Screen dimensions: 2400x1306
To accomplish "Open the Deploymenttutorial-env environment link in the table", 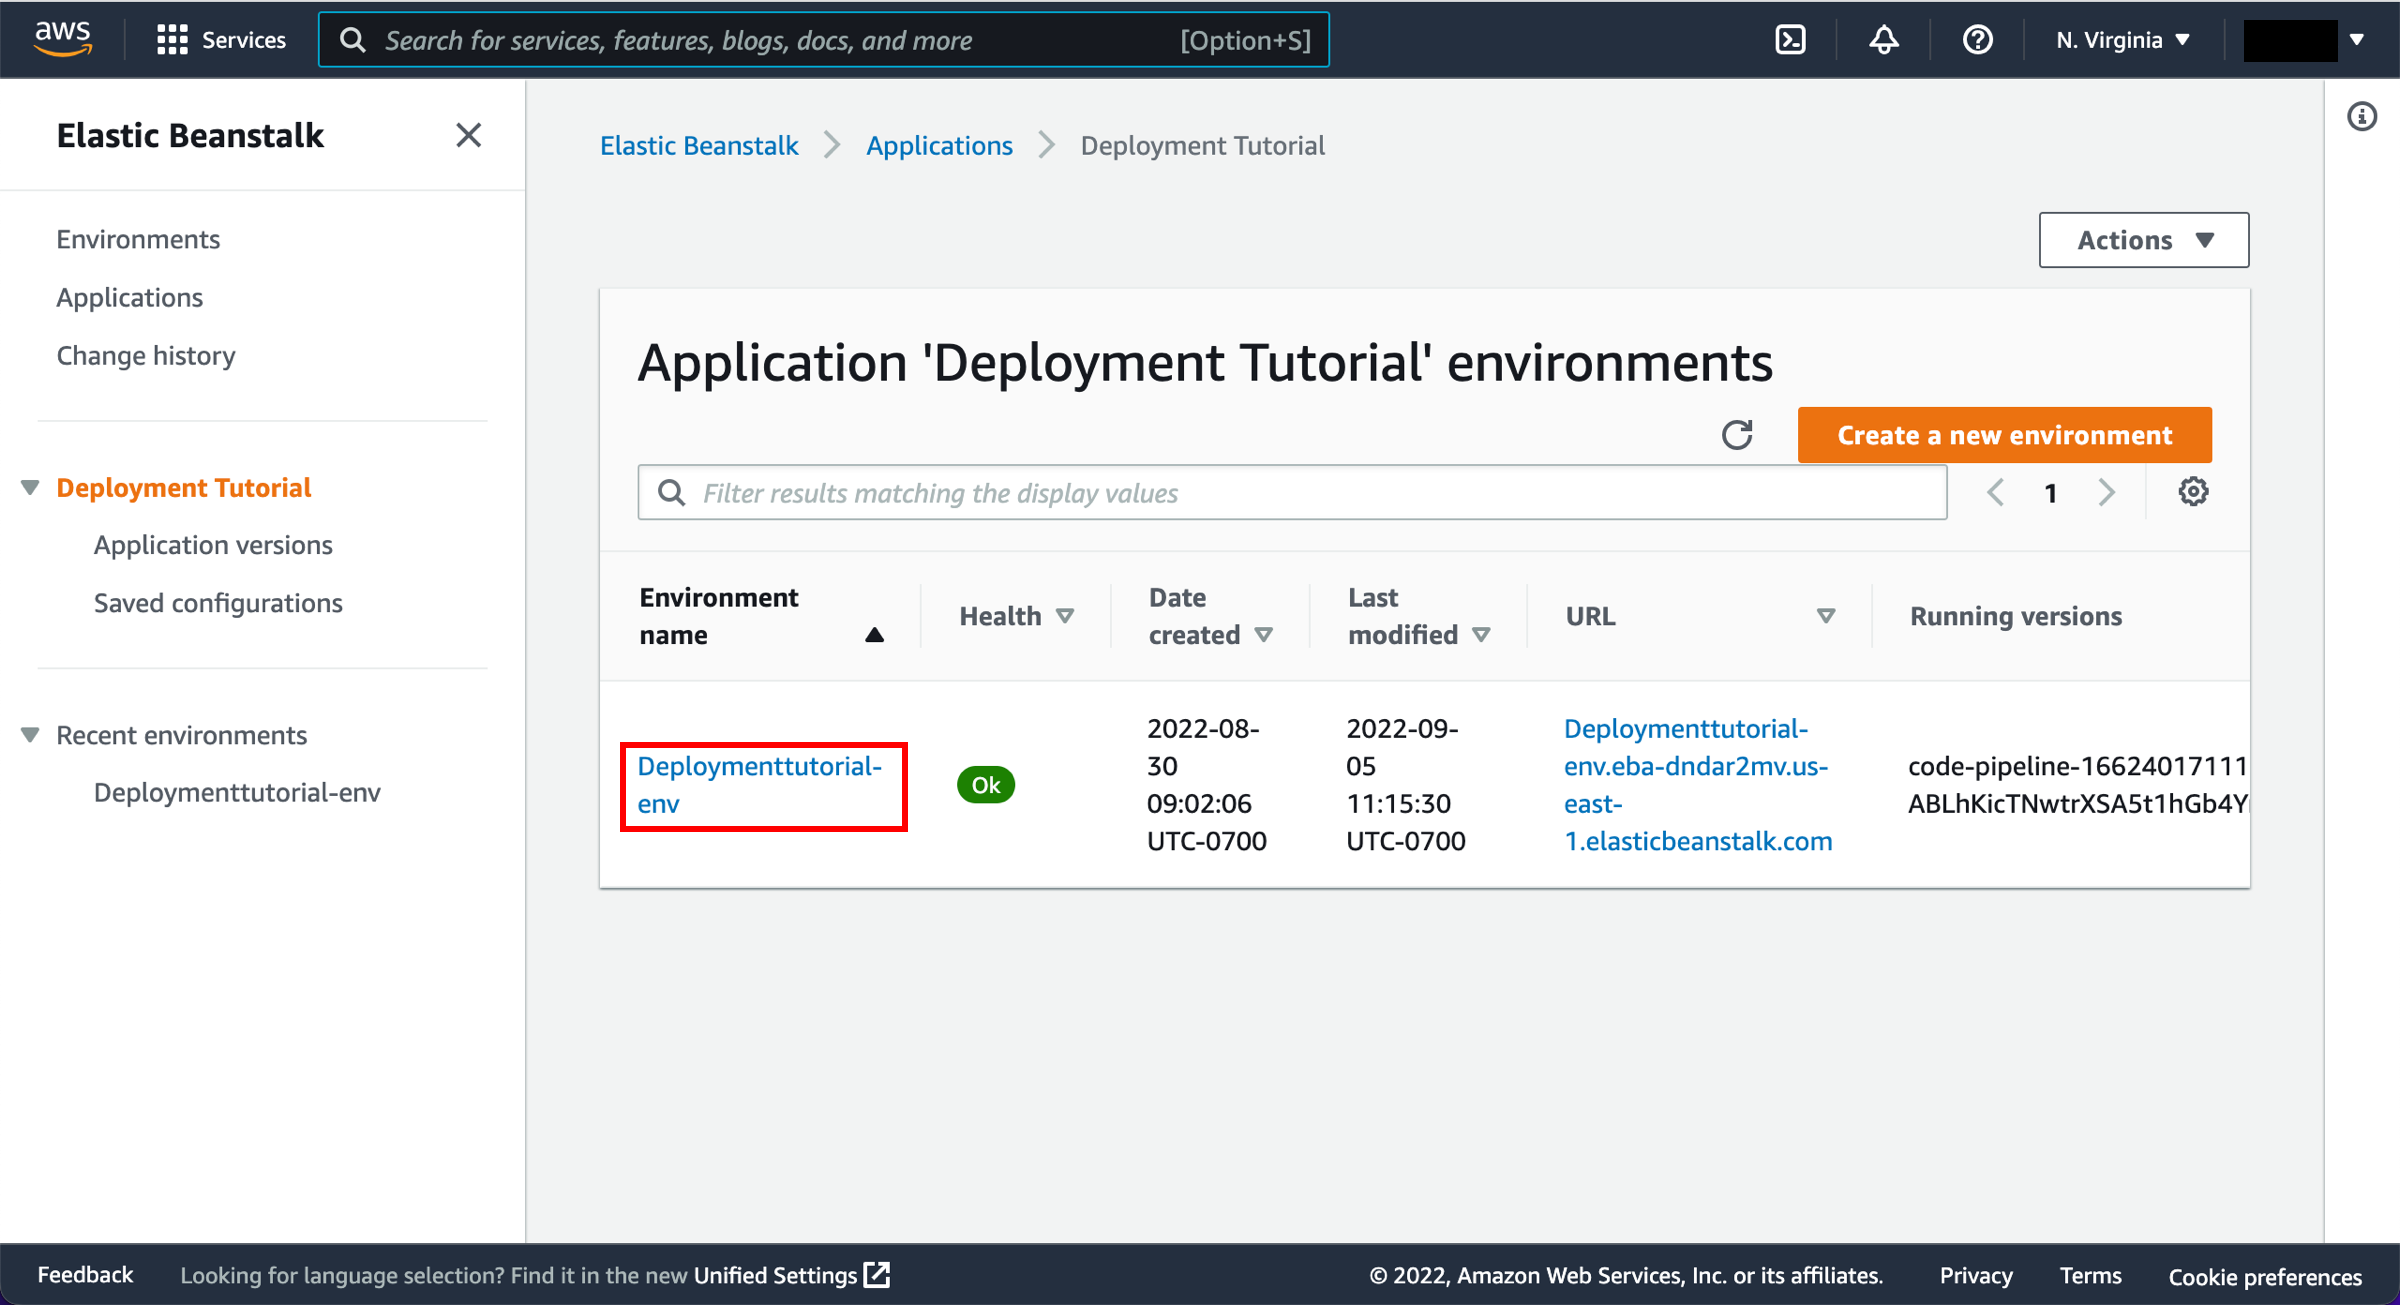I will coord(760,785).
